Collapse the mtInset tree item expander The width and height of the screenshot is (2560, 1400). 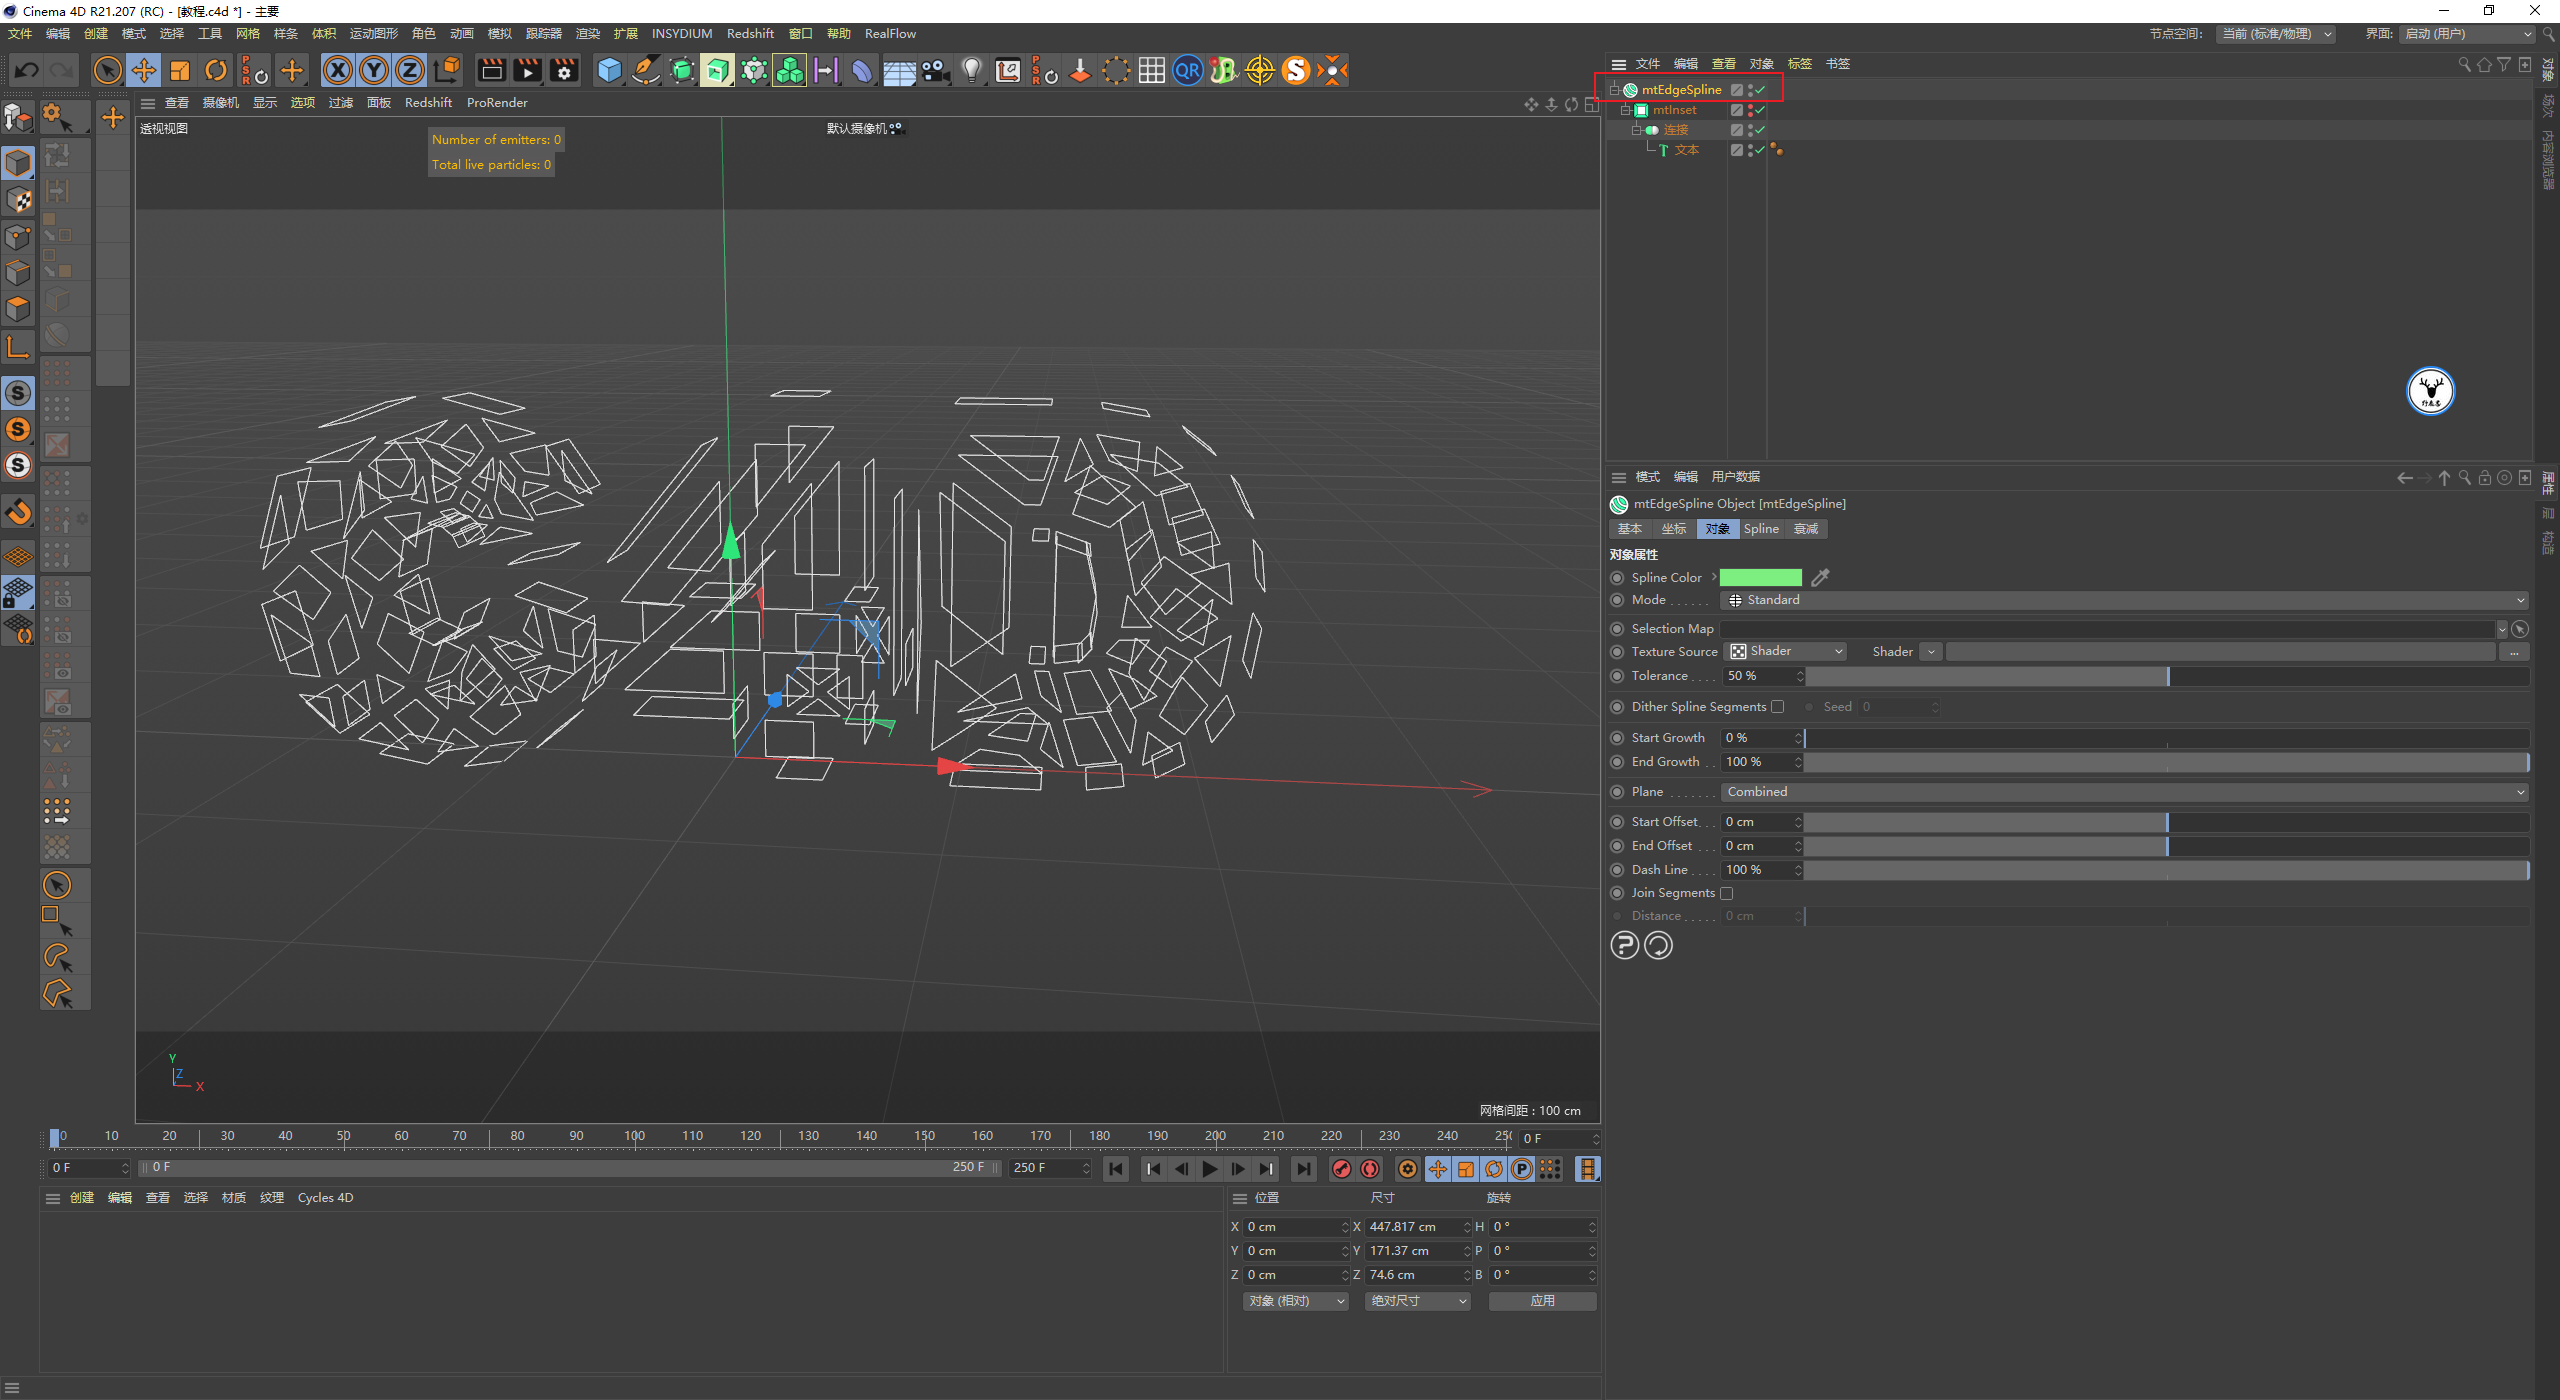tap(1626, 110)
